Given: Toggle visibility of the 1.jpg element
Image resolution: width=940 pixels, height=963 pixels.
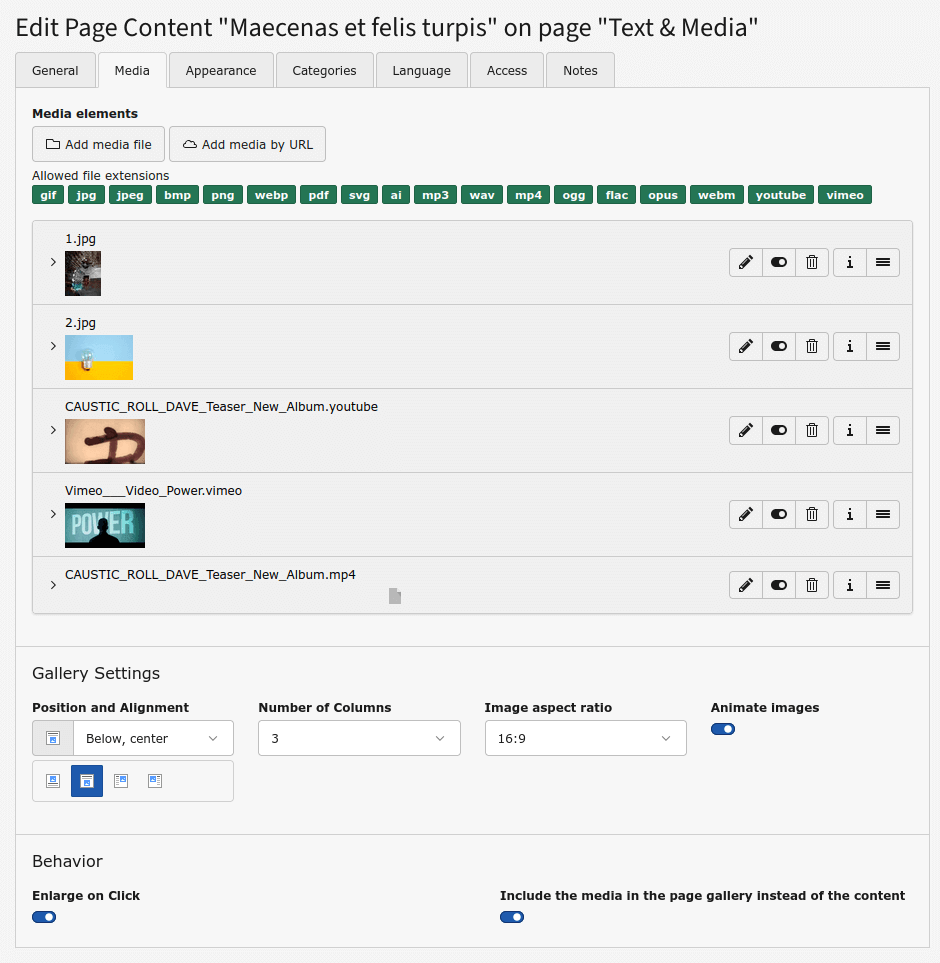Looking at the screenshot, I should click(x=779, y=262).
